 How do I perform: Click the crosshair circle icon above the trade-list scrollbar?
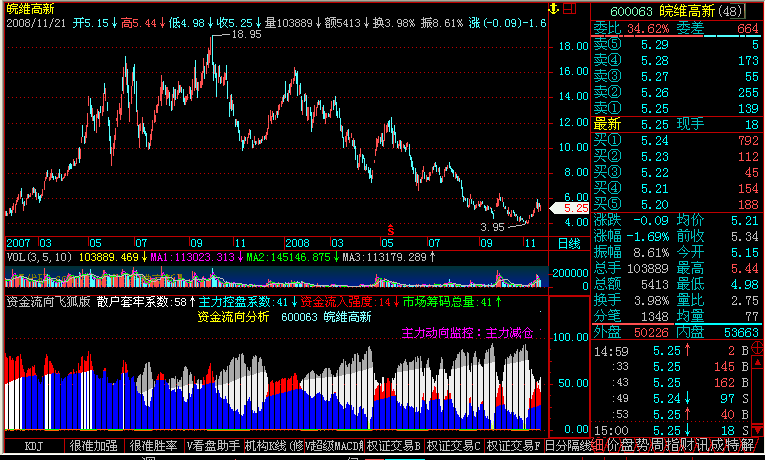tap(758, 348)
